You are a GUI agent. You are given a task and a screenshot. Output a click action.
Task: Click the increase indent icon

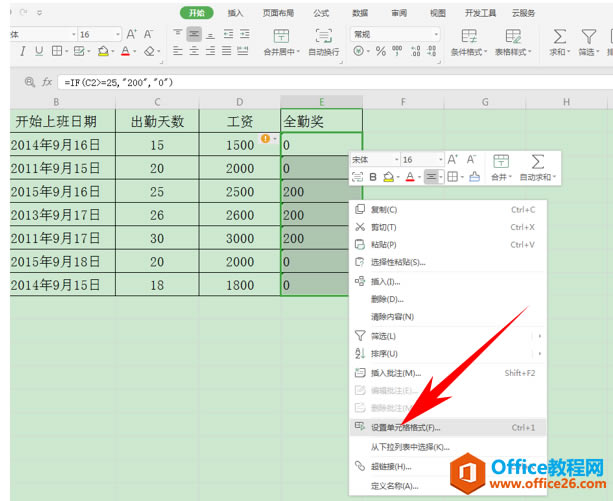(x=245, y=34)
